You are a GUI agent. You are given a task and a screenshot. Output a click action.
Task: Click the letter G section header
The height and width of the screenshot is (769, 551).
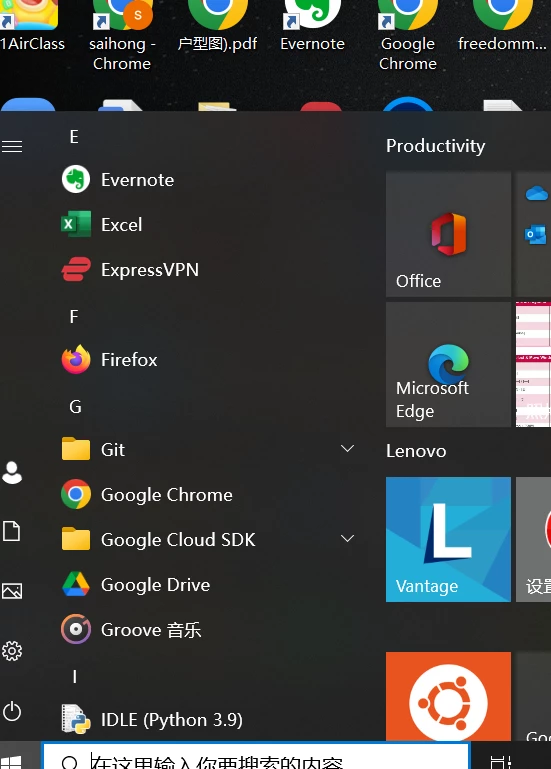(75, 407)
